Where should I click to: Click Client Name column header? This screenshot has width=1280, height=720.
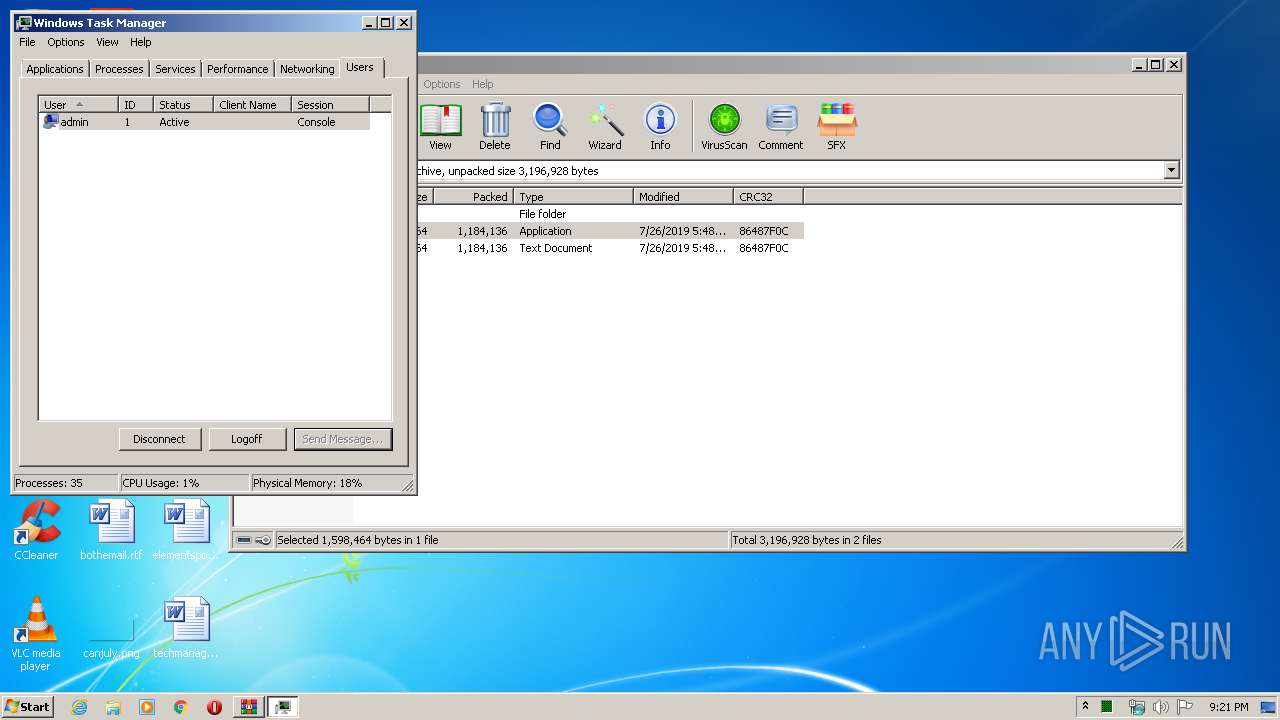[x=252, y=104]
